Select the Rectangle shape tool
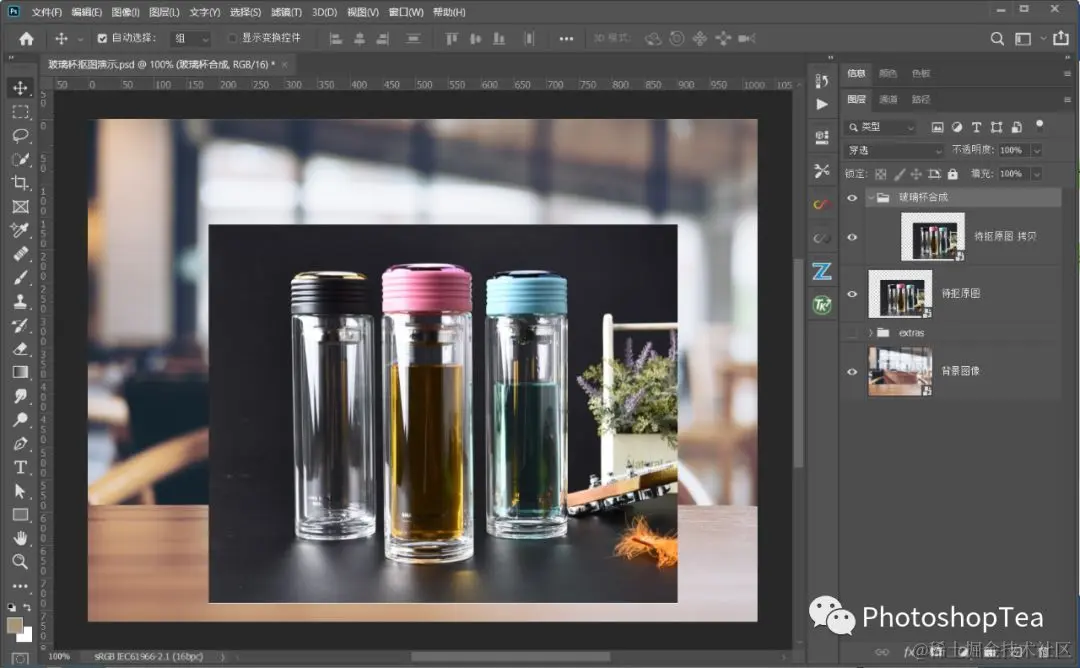 [20, 514]
